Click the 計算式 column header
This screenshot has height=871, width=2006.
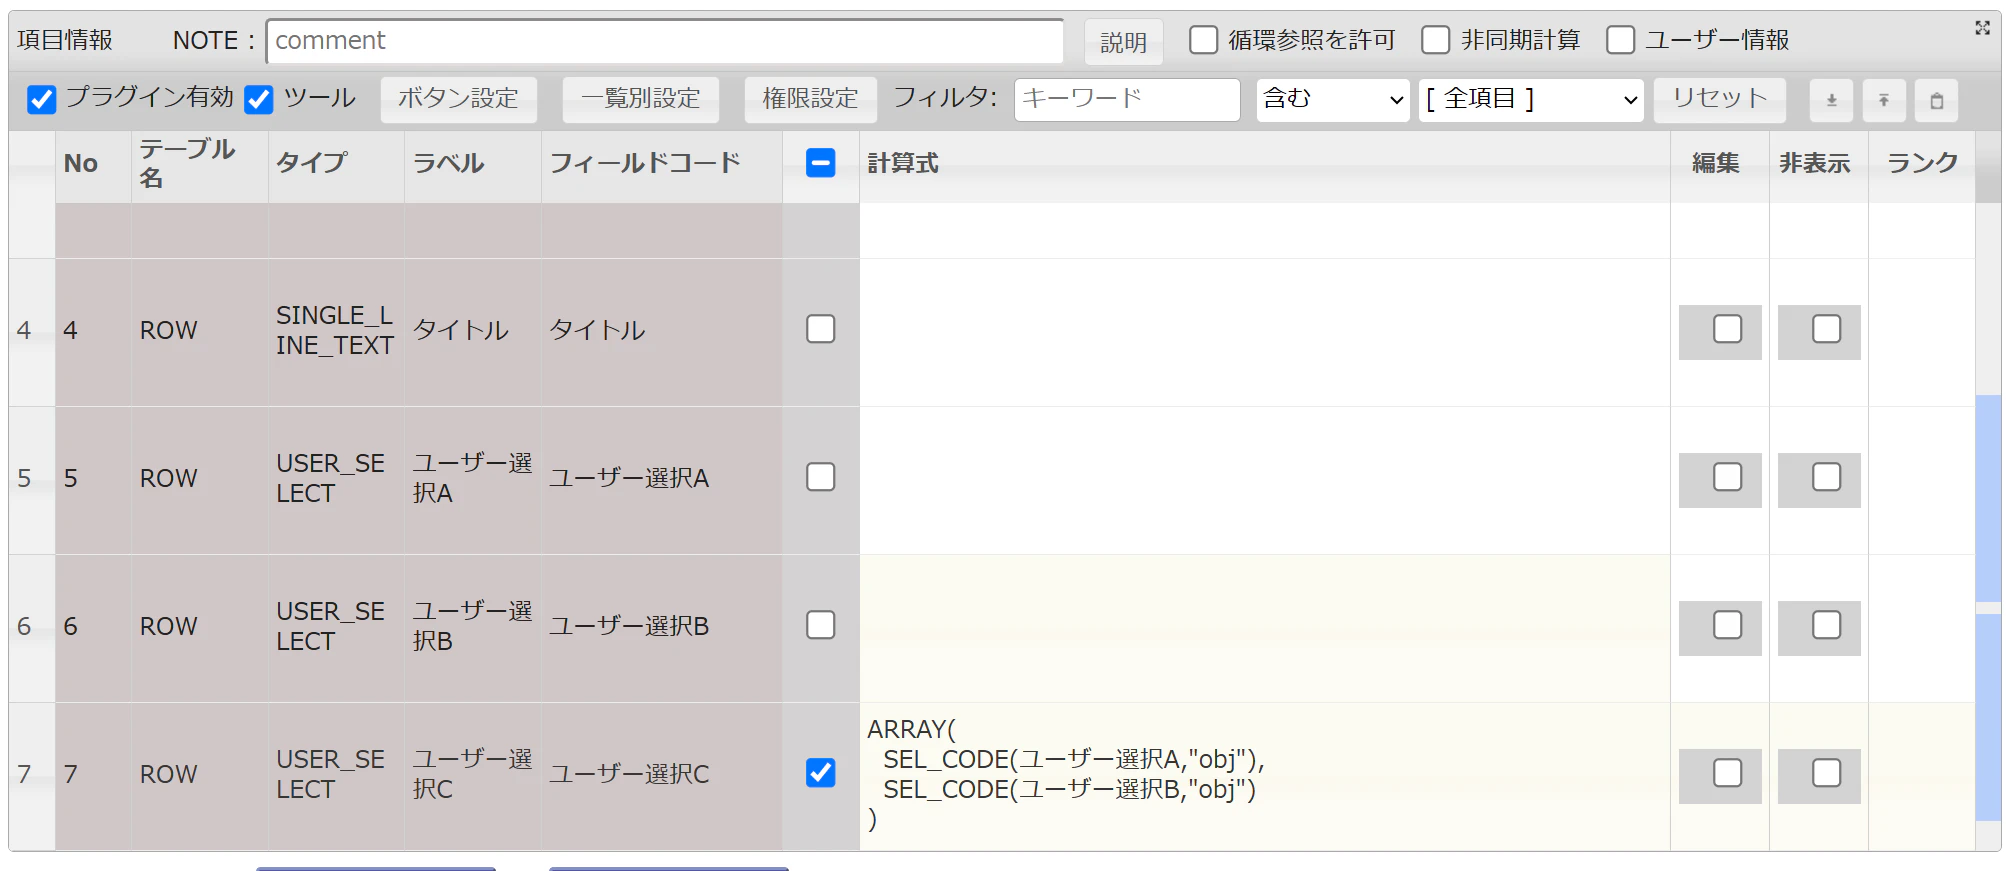pyautogui.click(x=903, y=163)
